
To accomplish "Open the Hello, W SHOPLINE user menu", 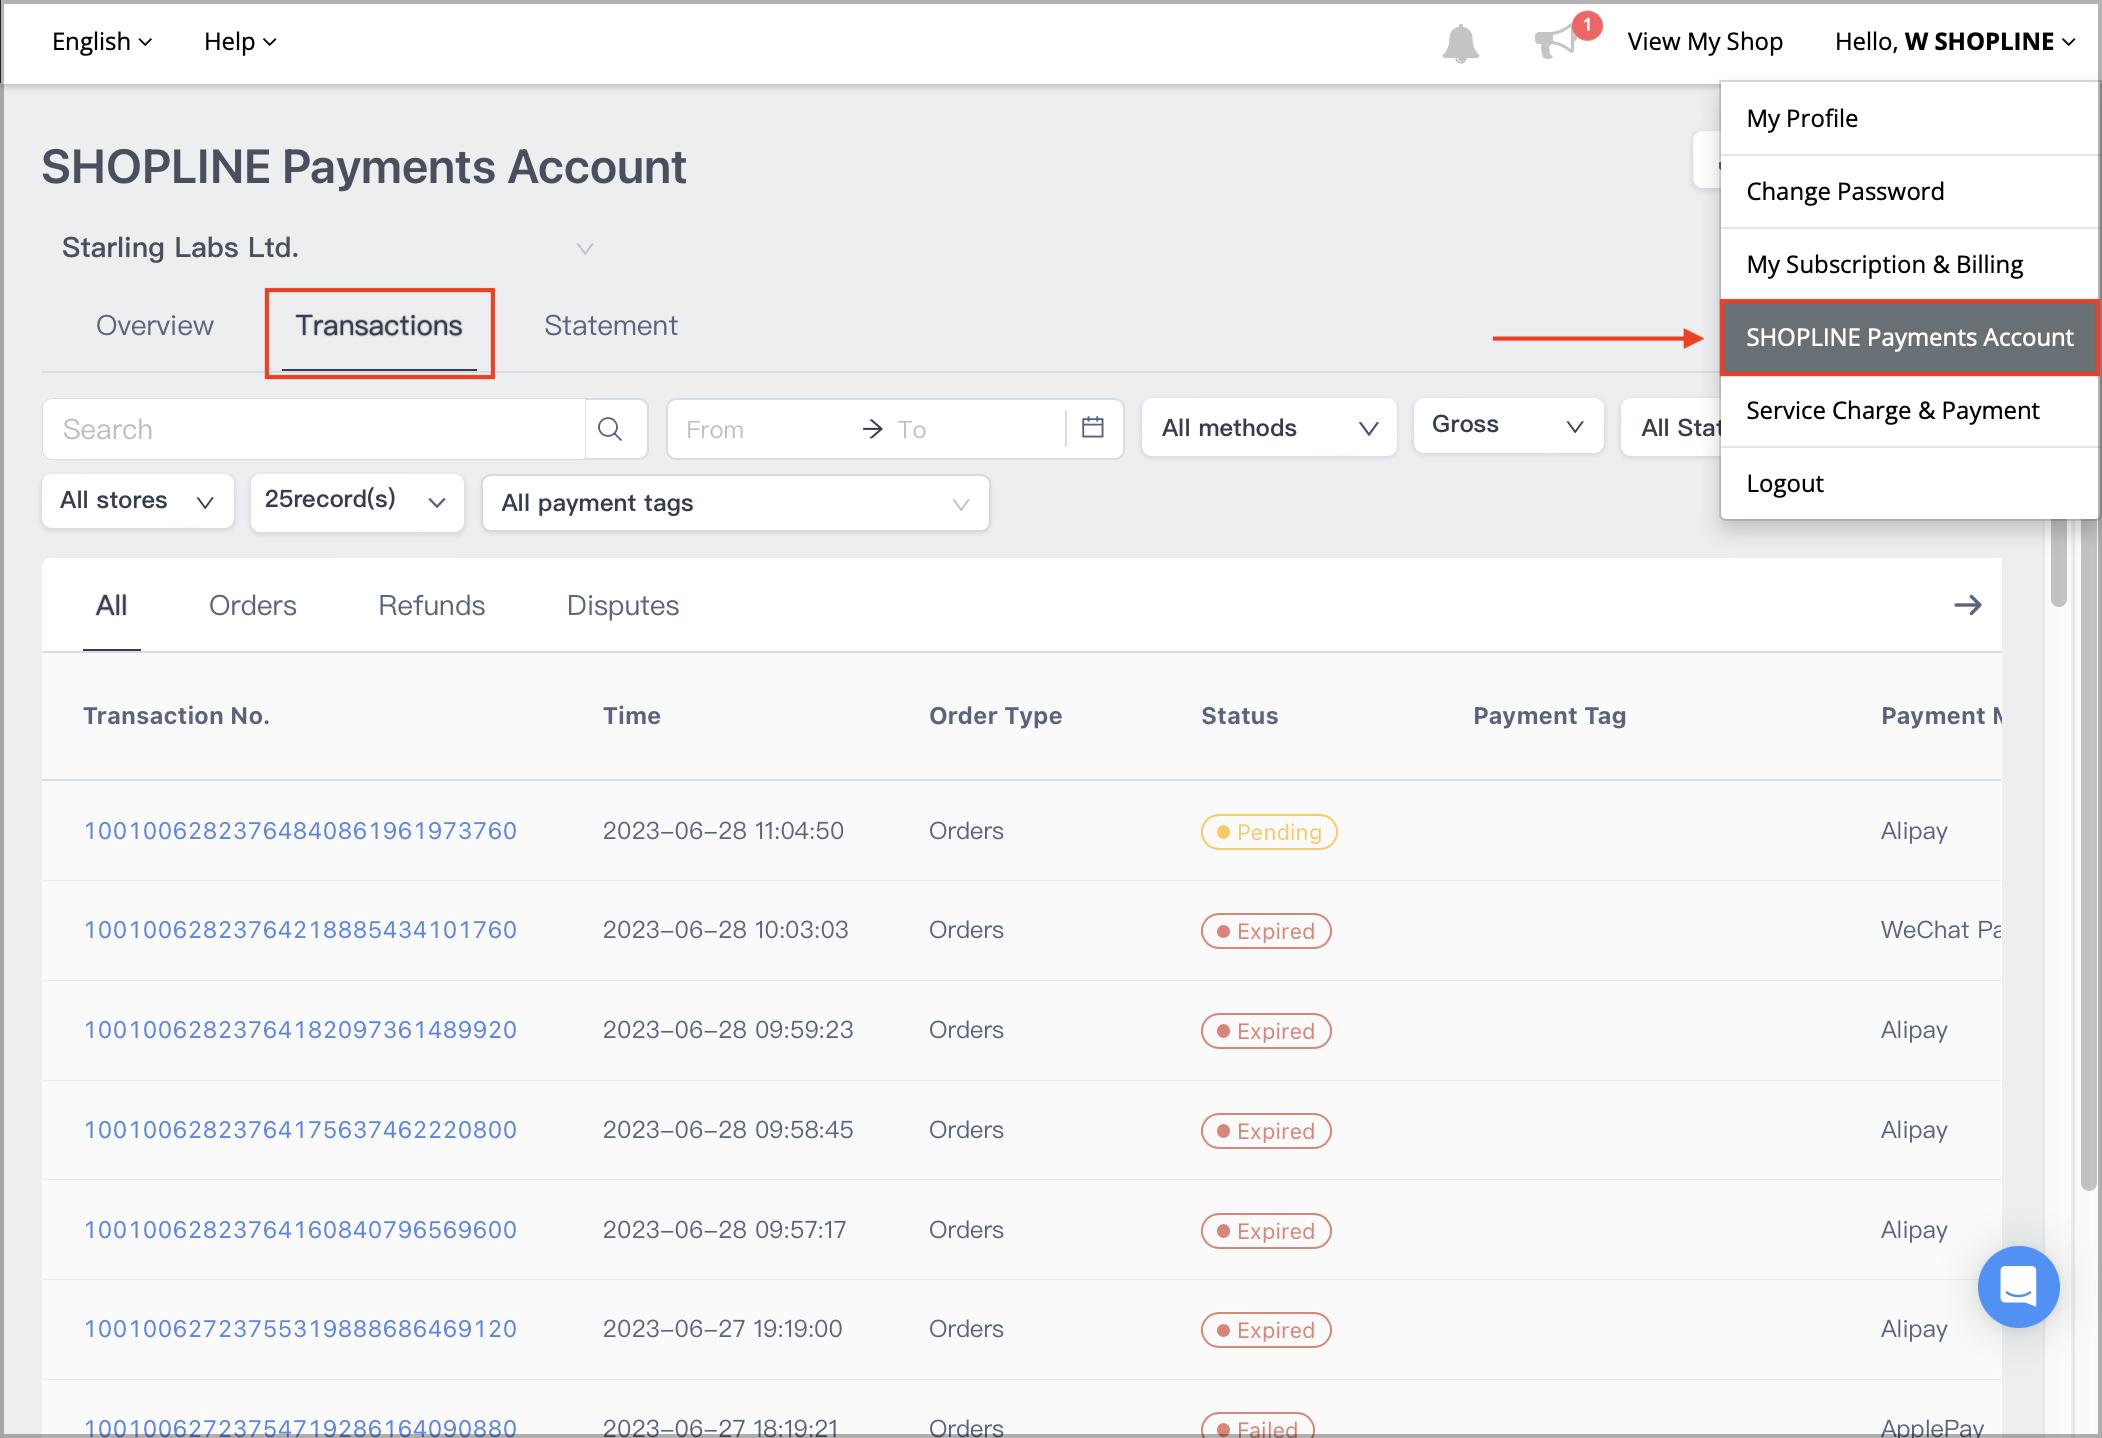I will tap(1954, 41).
